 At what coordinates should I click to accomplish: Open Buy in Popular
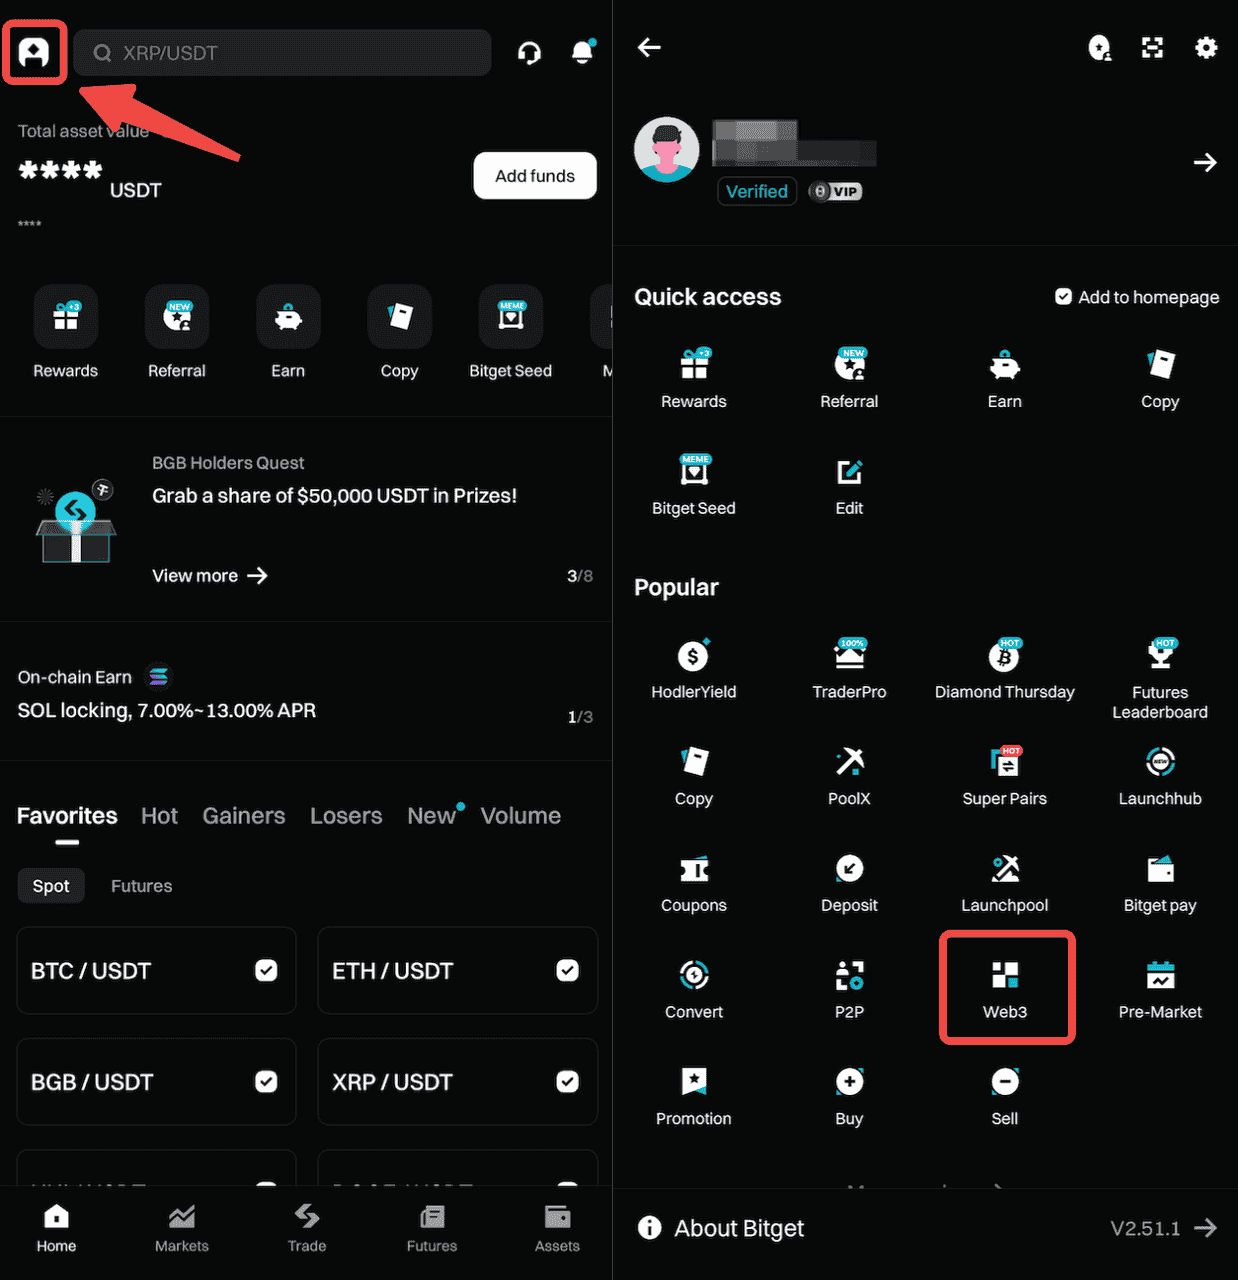(x=849, y=1097)
